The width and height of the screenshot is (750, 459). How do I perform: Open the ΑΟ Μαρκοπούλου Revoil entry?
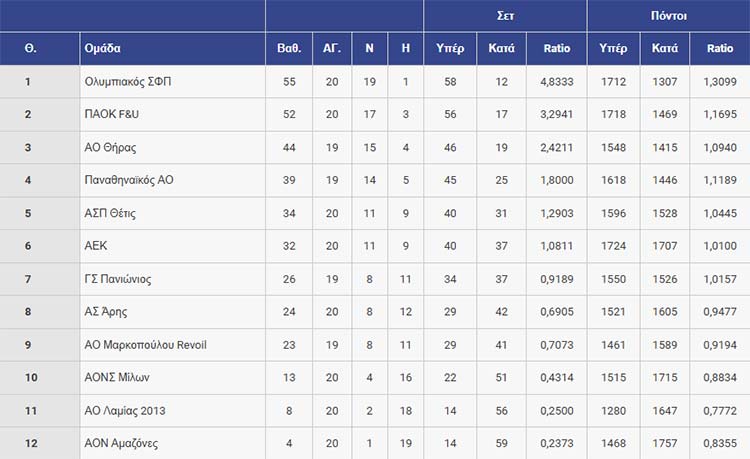click(145, 345)
